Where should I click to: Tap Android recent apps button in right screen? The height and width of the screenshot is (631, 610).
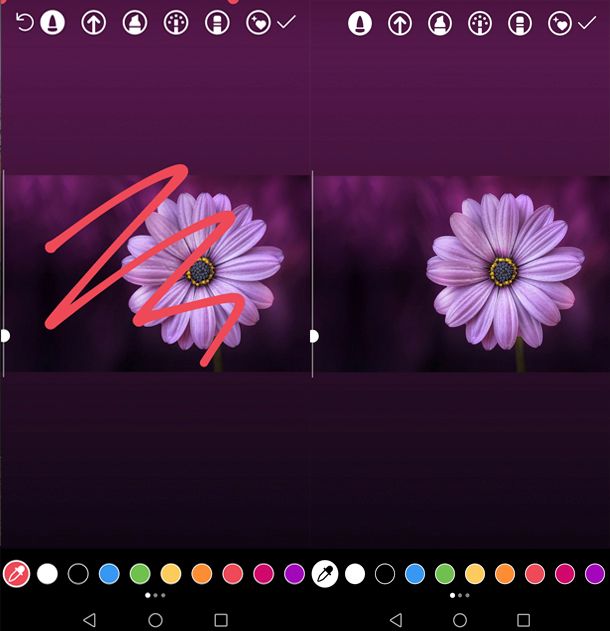pyautogui.click(x=523, y=620)
